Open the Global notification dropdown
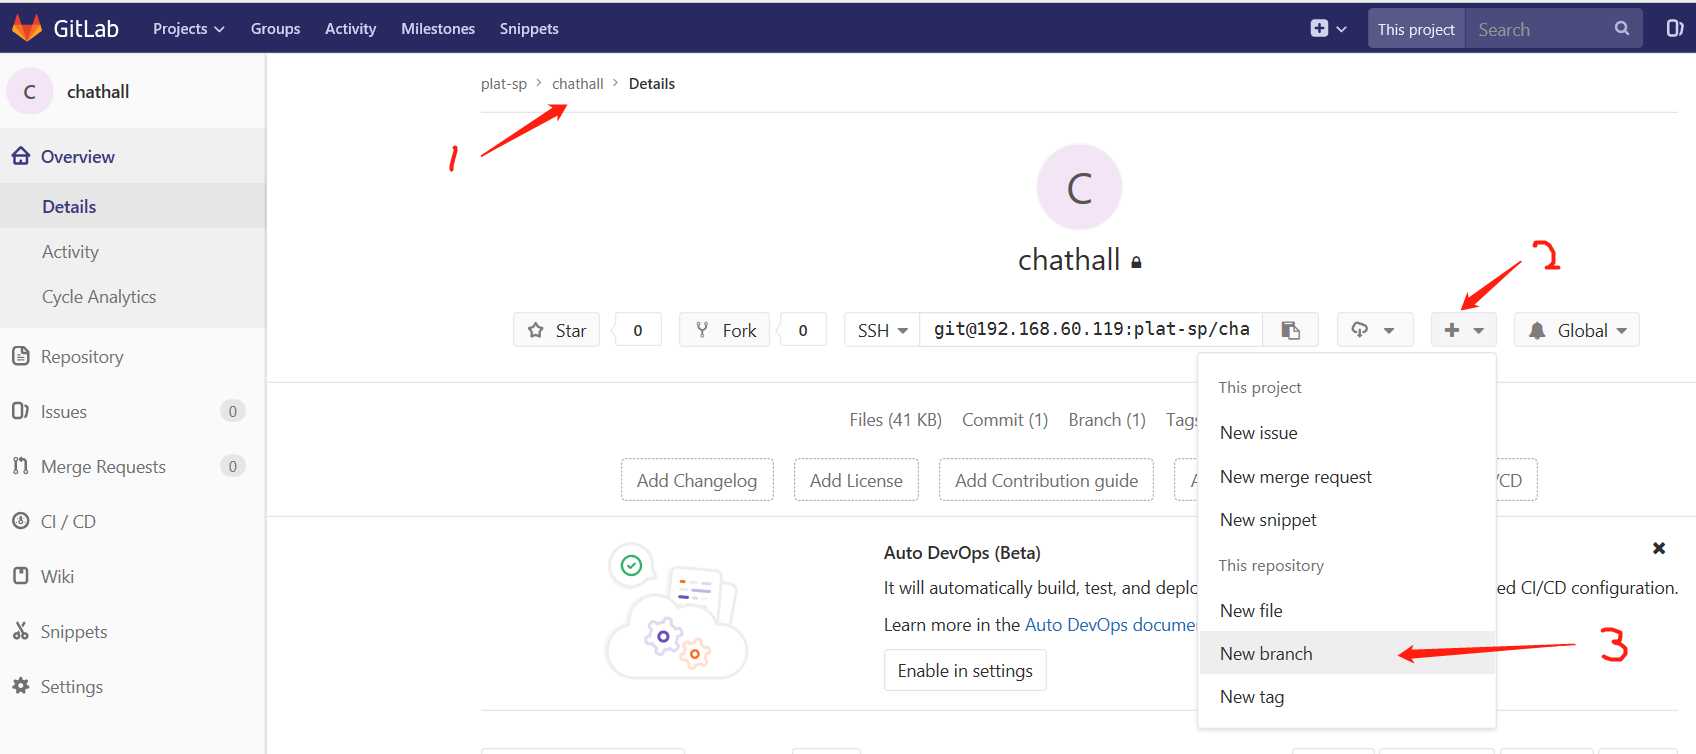 click(1577, 330)
